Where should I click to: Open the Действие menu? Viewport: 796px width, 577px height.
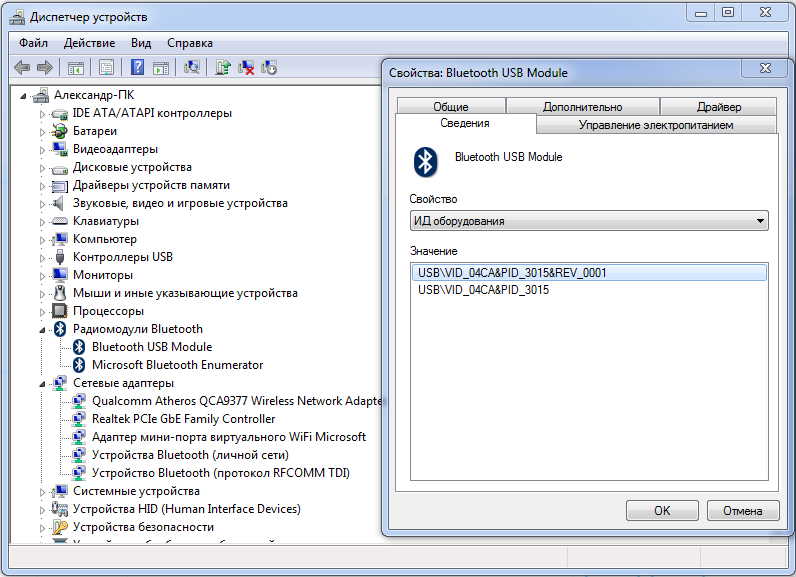(x=89, y=43)
